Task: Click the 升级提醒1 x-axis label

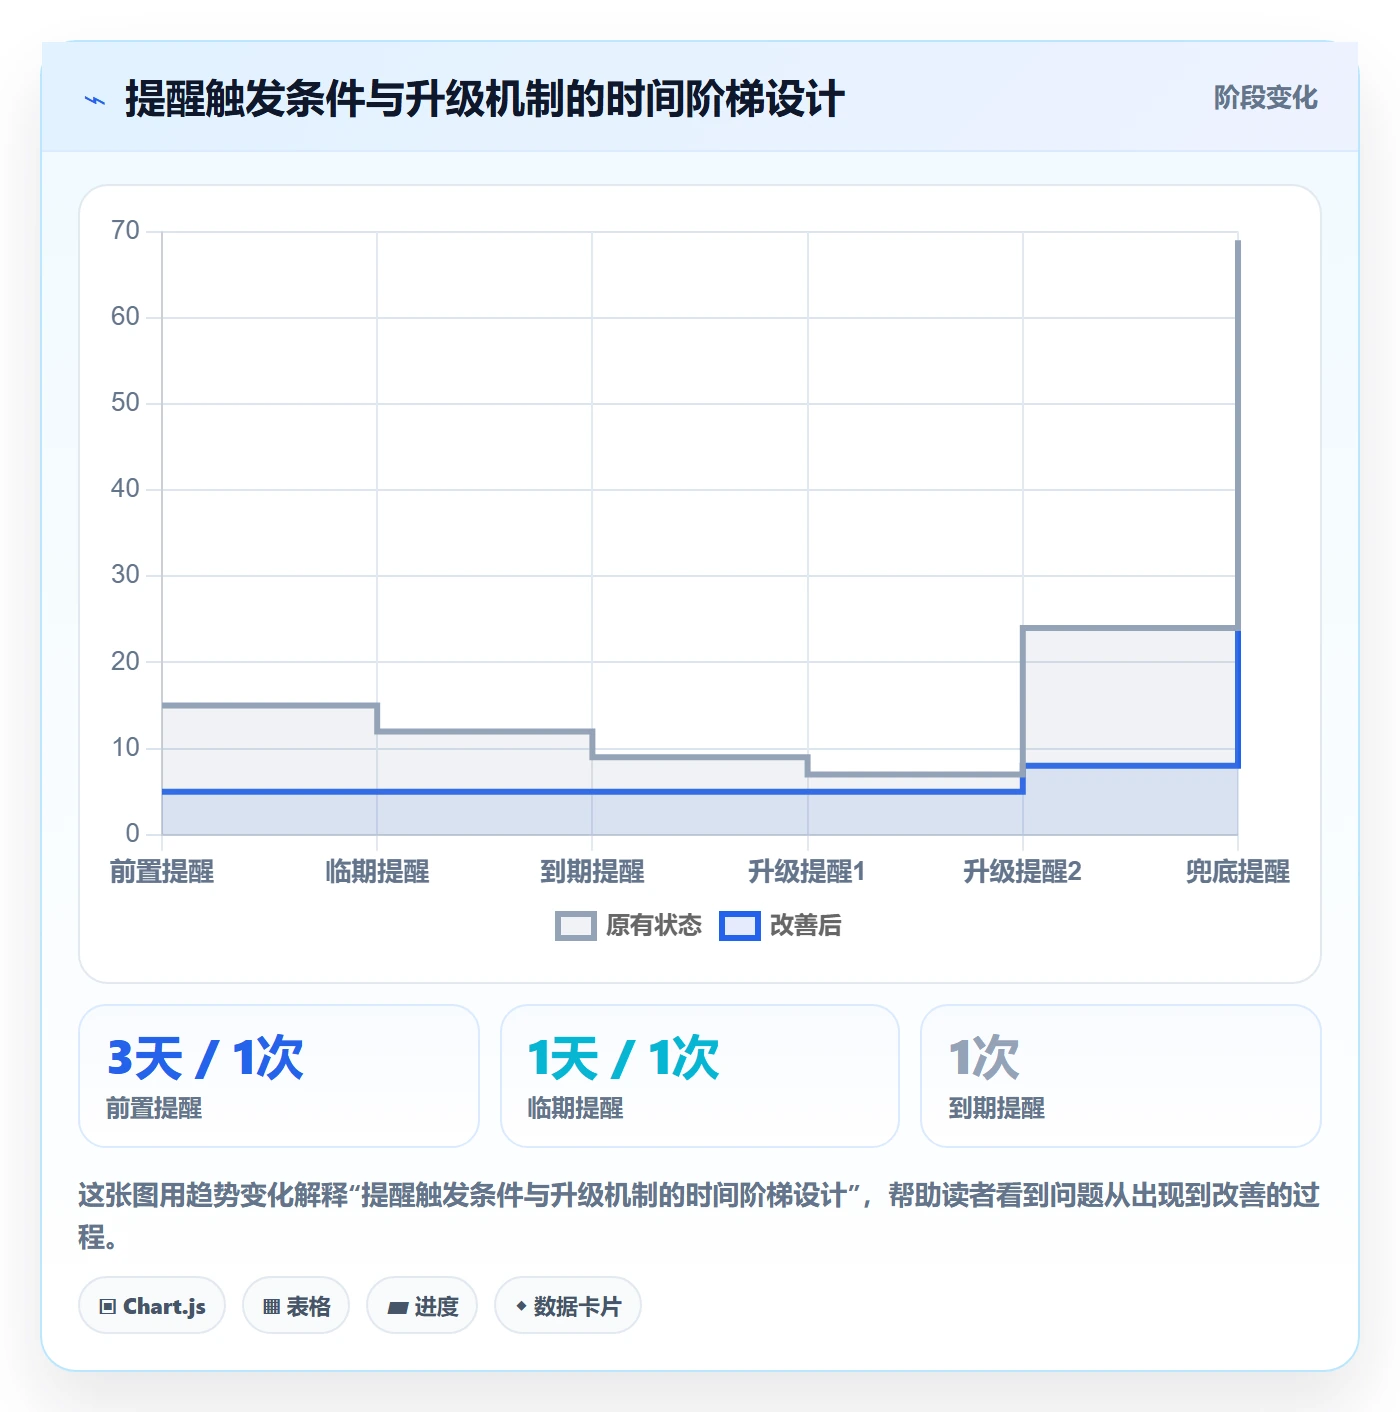Action: pyautogui.click(x=807, y=872)
